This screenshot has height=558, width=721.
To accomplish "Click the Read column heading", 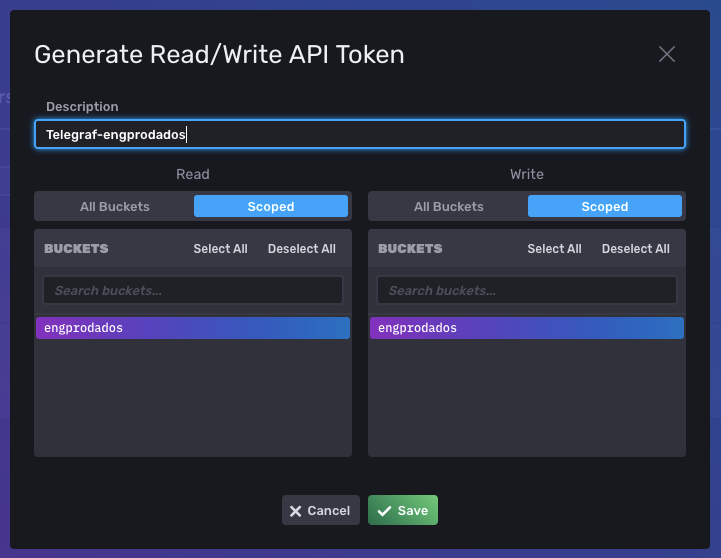I will pos(193,174).
